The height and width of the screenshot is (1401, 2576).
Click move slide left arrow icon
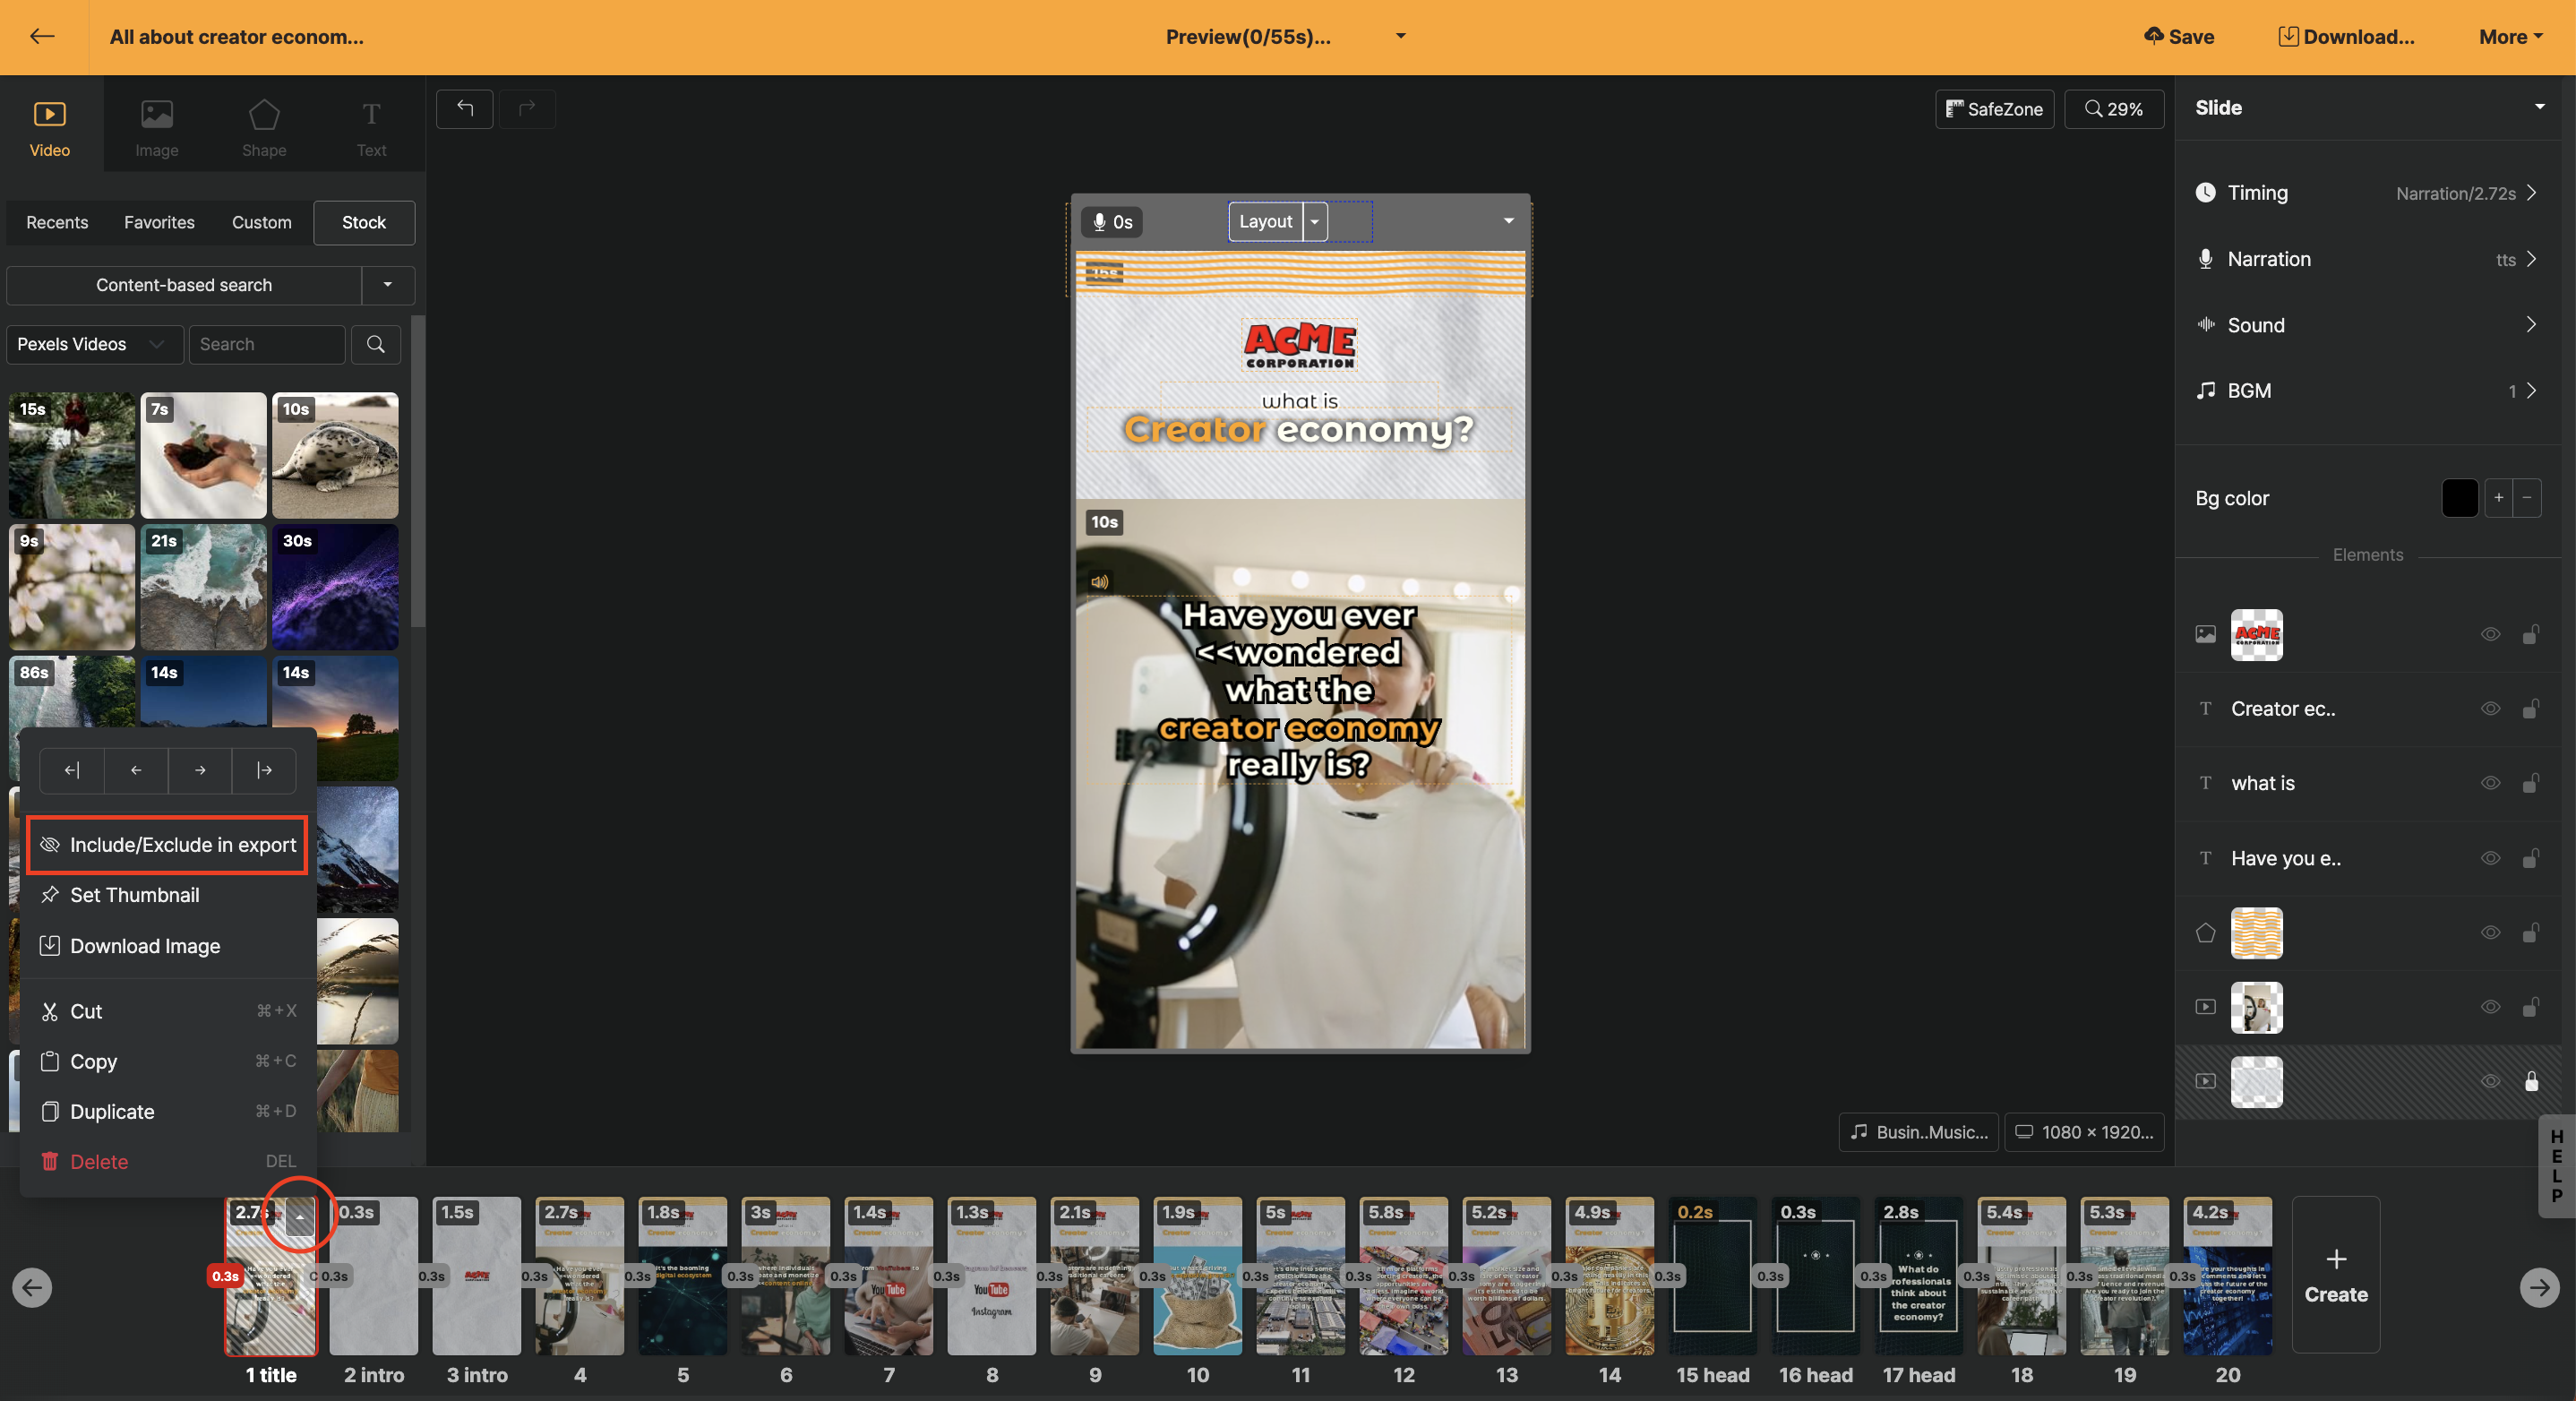pos(136,770)
